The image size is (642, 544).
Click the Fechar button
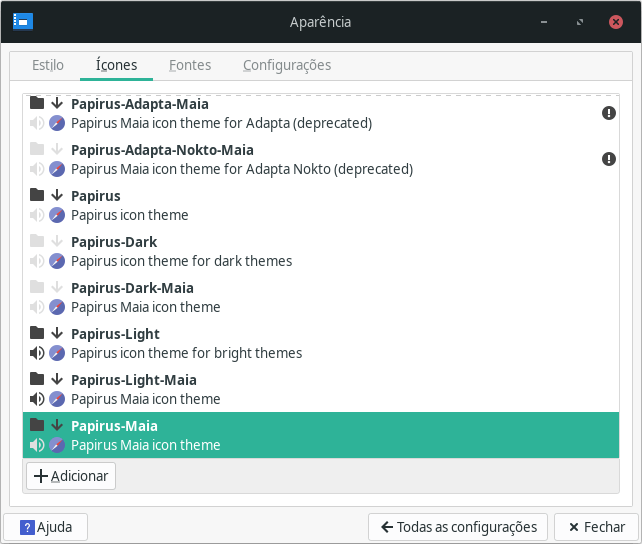(x=597, y=527)
